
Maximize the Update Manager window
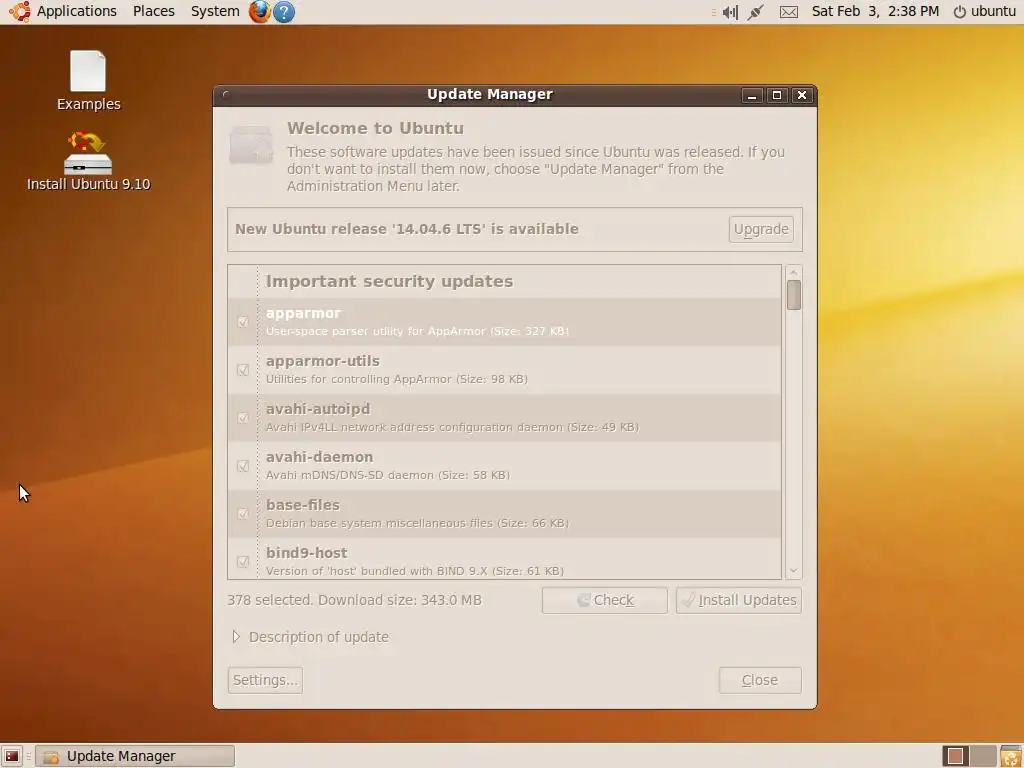[x=777, y=95]
